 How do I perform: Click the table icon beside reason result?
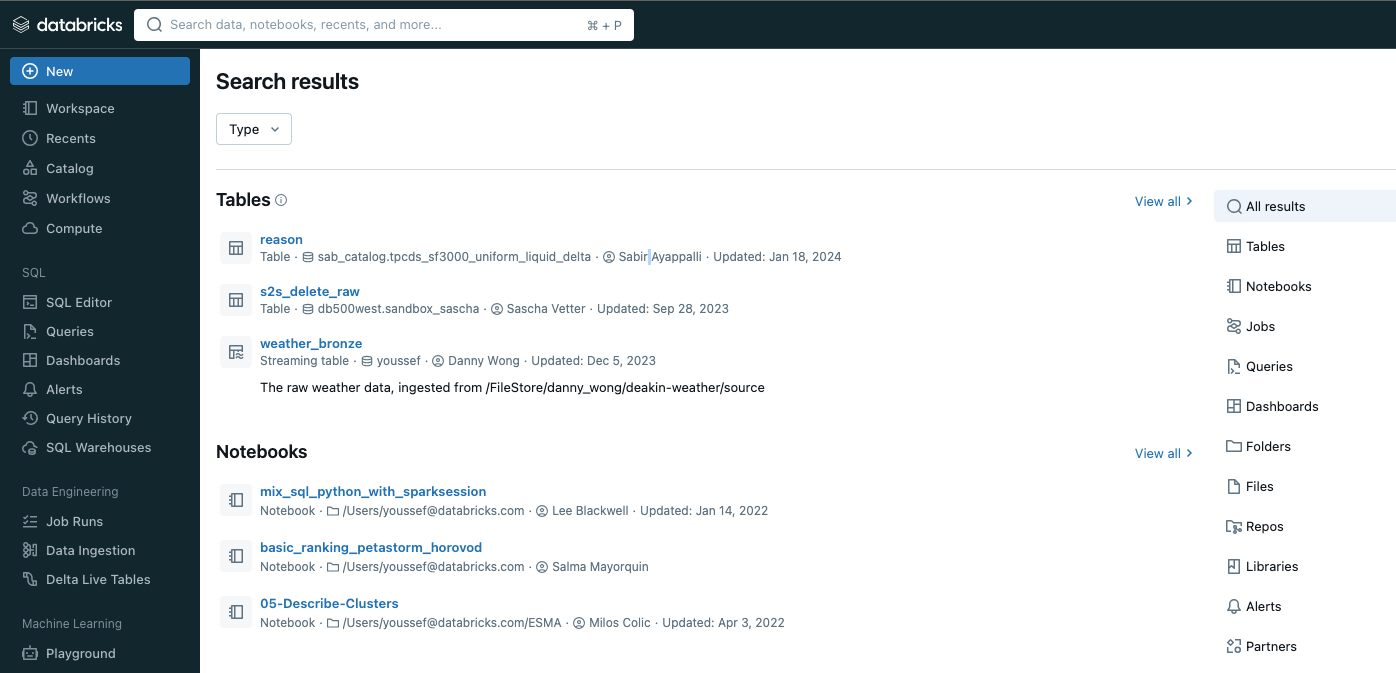click(x=236, y=248)
